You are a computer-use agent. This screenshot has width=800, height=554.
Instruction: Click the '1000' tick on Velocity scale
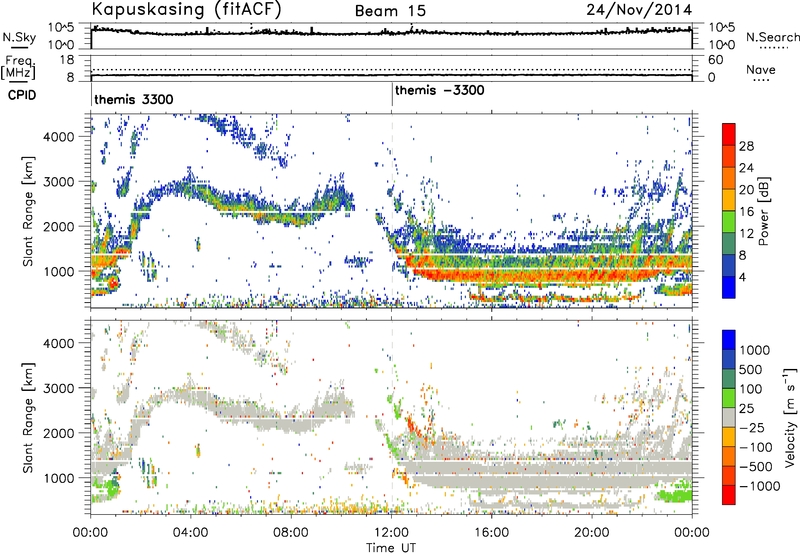click(x=755, y=350)
